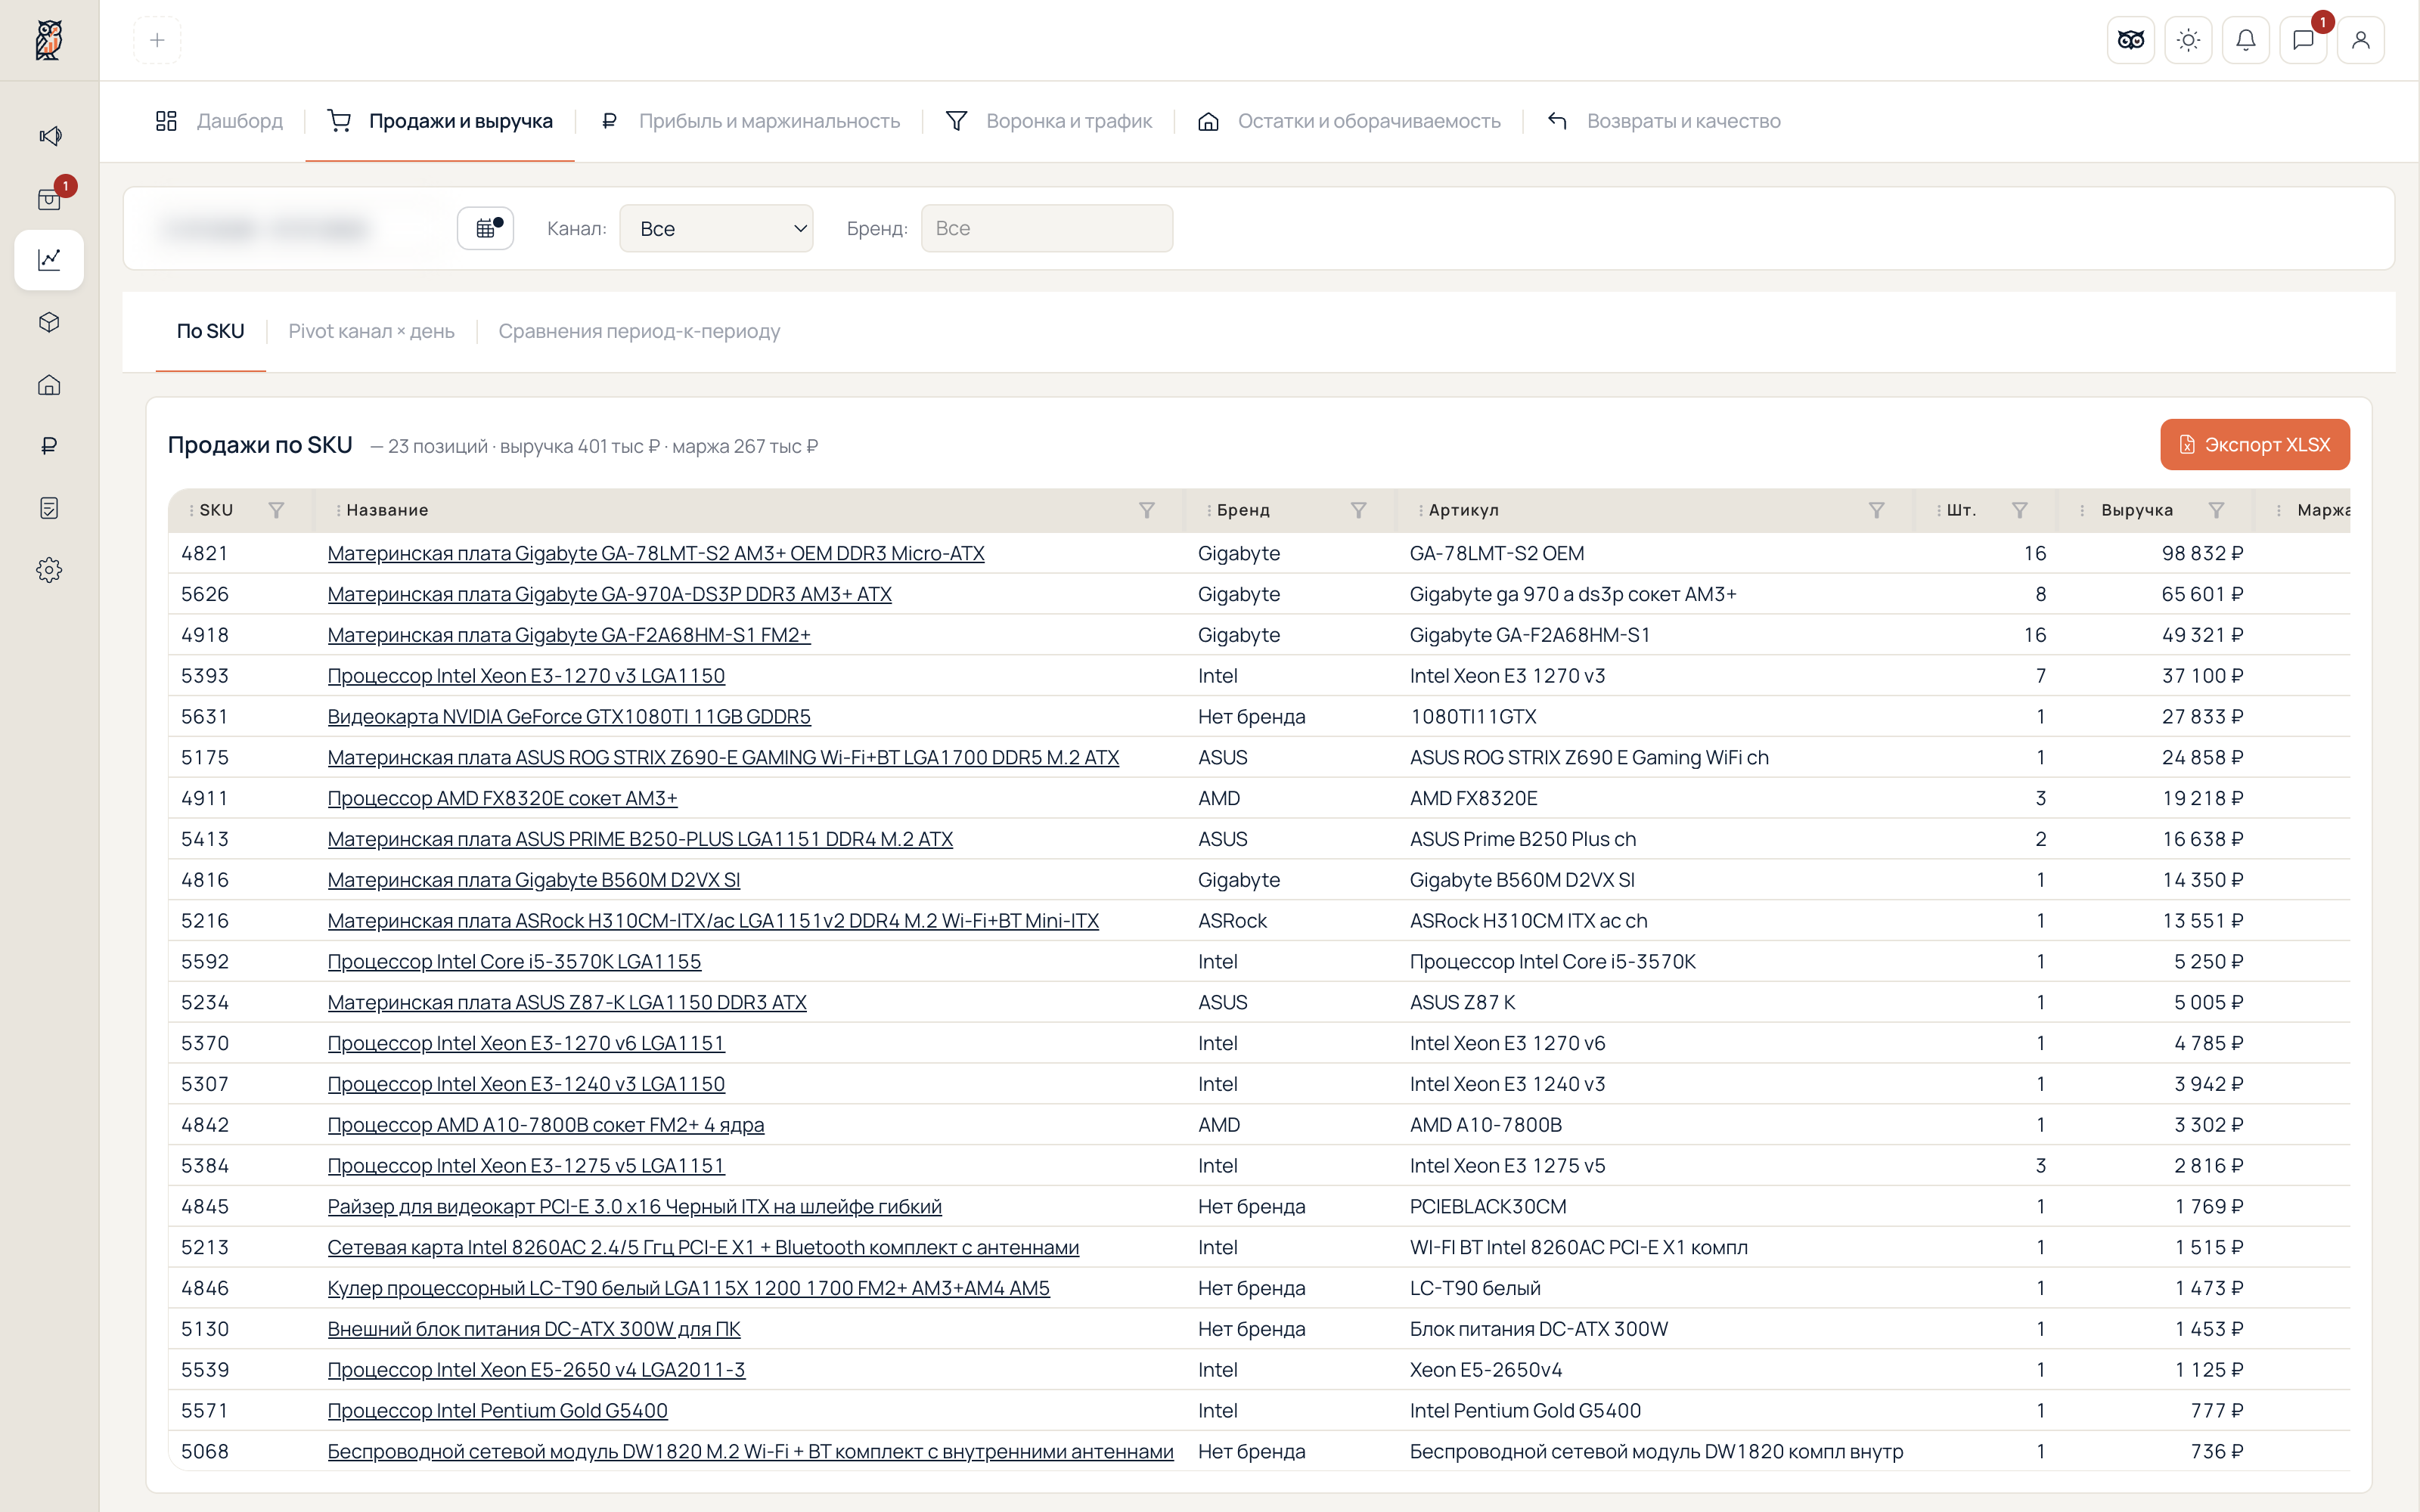
Task: Open the box products sidebar icon
Action: (x=49, y=322)
